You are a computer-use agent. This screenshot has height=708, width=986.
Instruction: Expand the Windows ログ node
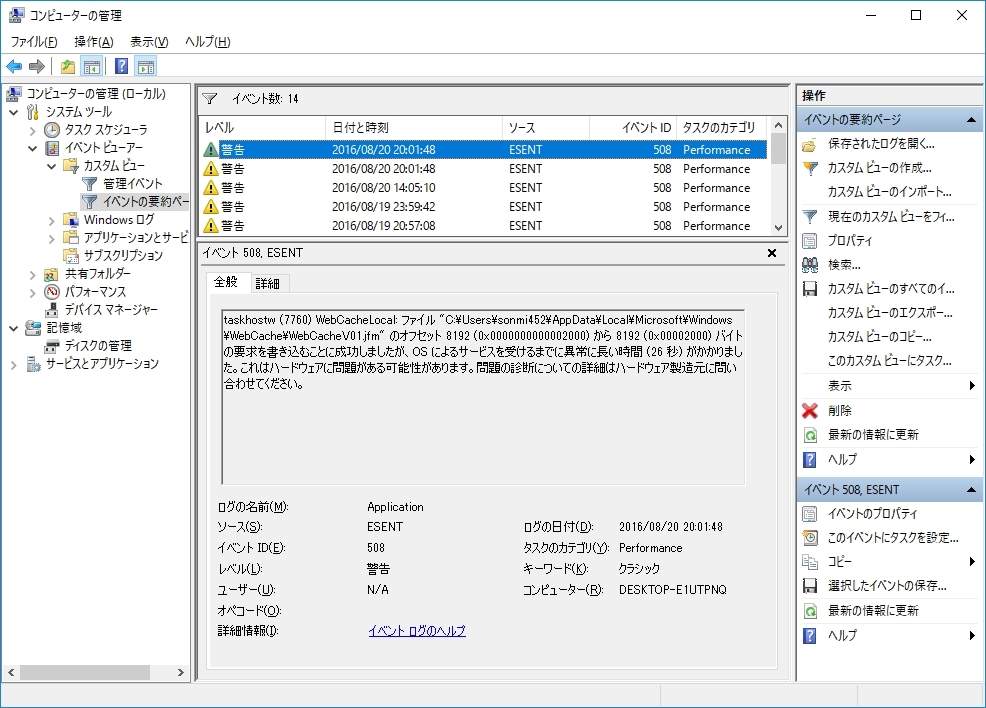(x=52, y=221)
